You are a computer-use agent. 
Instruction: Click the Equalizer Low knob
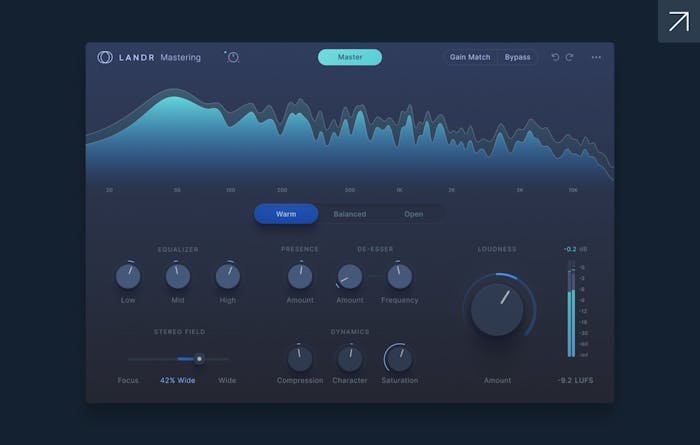(128, 276)
